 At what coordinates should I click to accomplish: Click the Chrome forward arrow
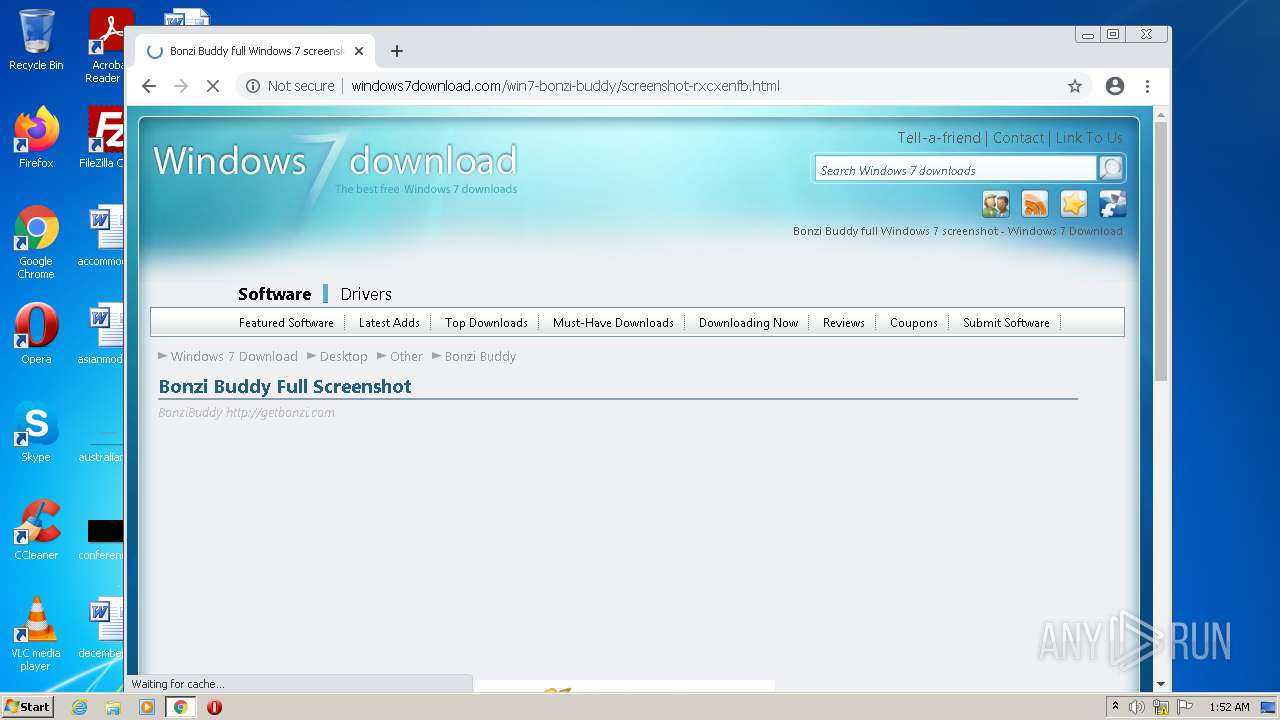click(181, 86)
